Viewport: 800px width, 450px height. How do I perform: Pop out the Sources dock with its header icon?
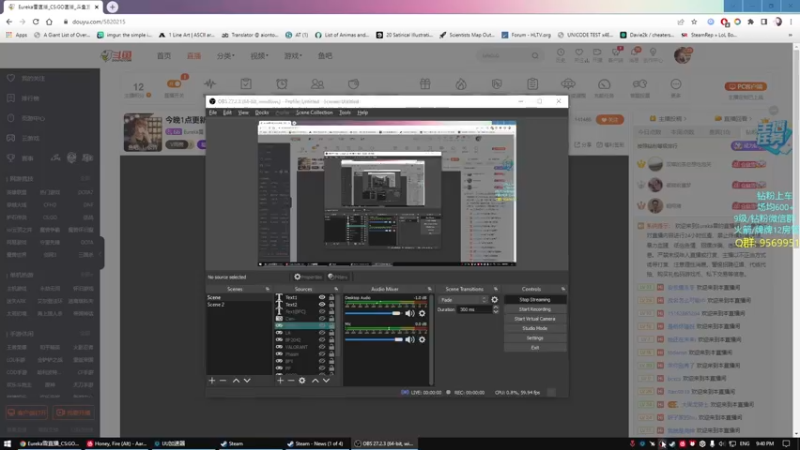click(336, 289)
